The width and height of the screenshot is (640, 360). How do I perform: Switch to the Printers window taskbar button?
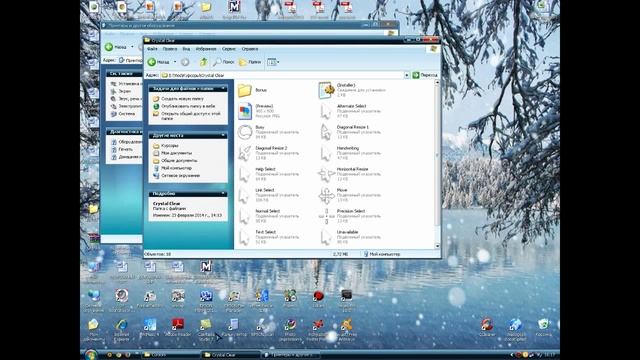[290, 355]
